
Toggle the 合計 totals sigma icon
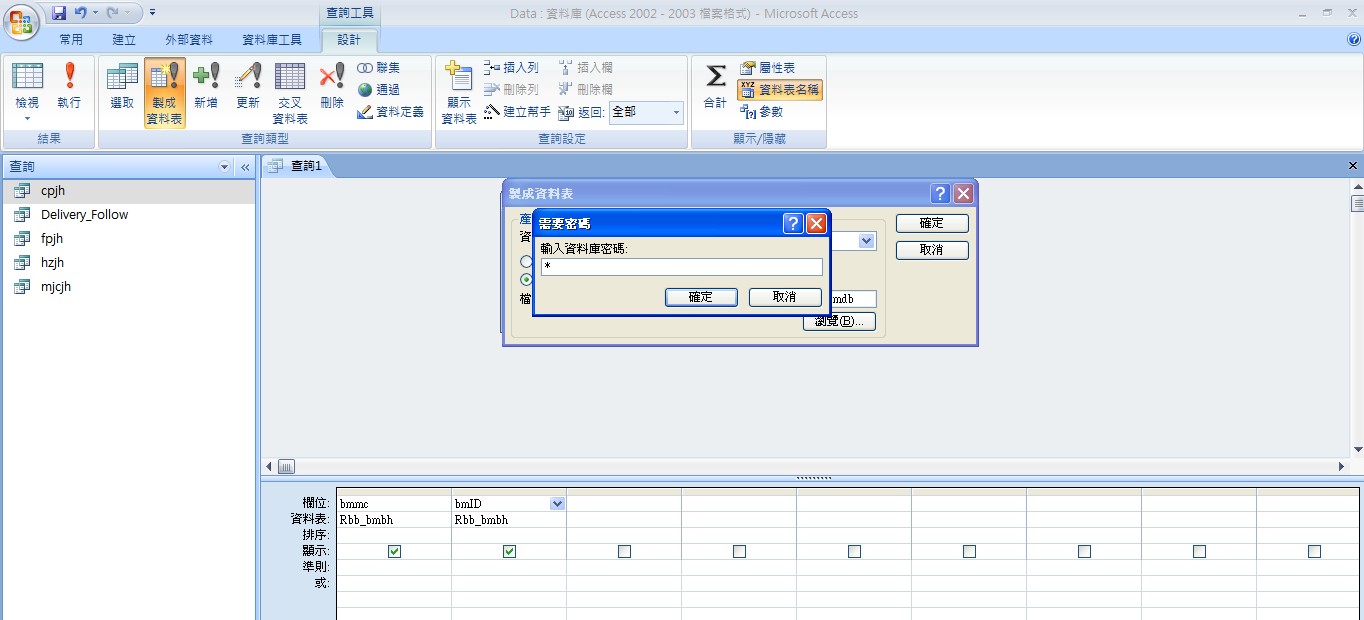[716, 86]
